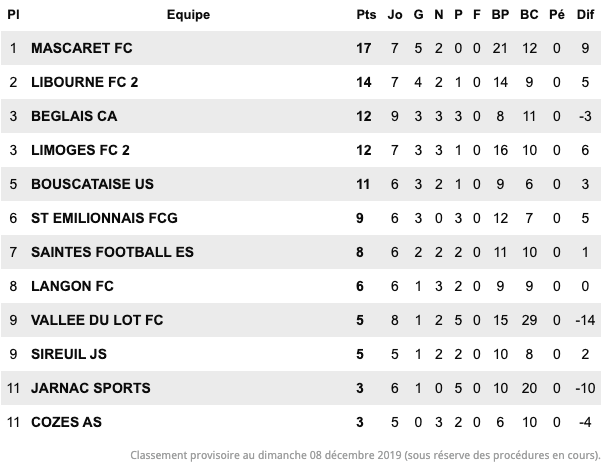Click the Pts column header
The height and width of the screenshot is (470, 610).
(x=366, y=15)
